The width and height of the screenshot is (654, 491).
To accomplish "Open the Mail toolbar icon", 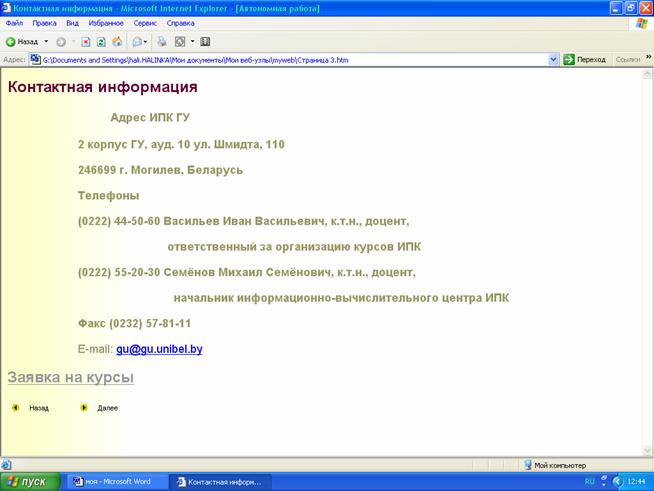I will point(137,42).
